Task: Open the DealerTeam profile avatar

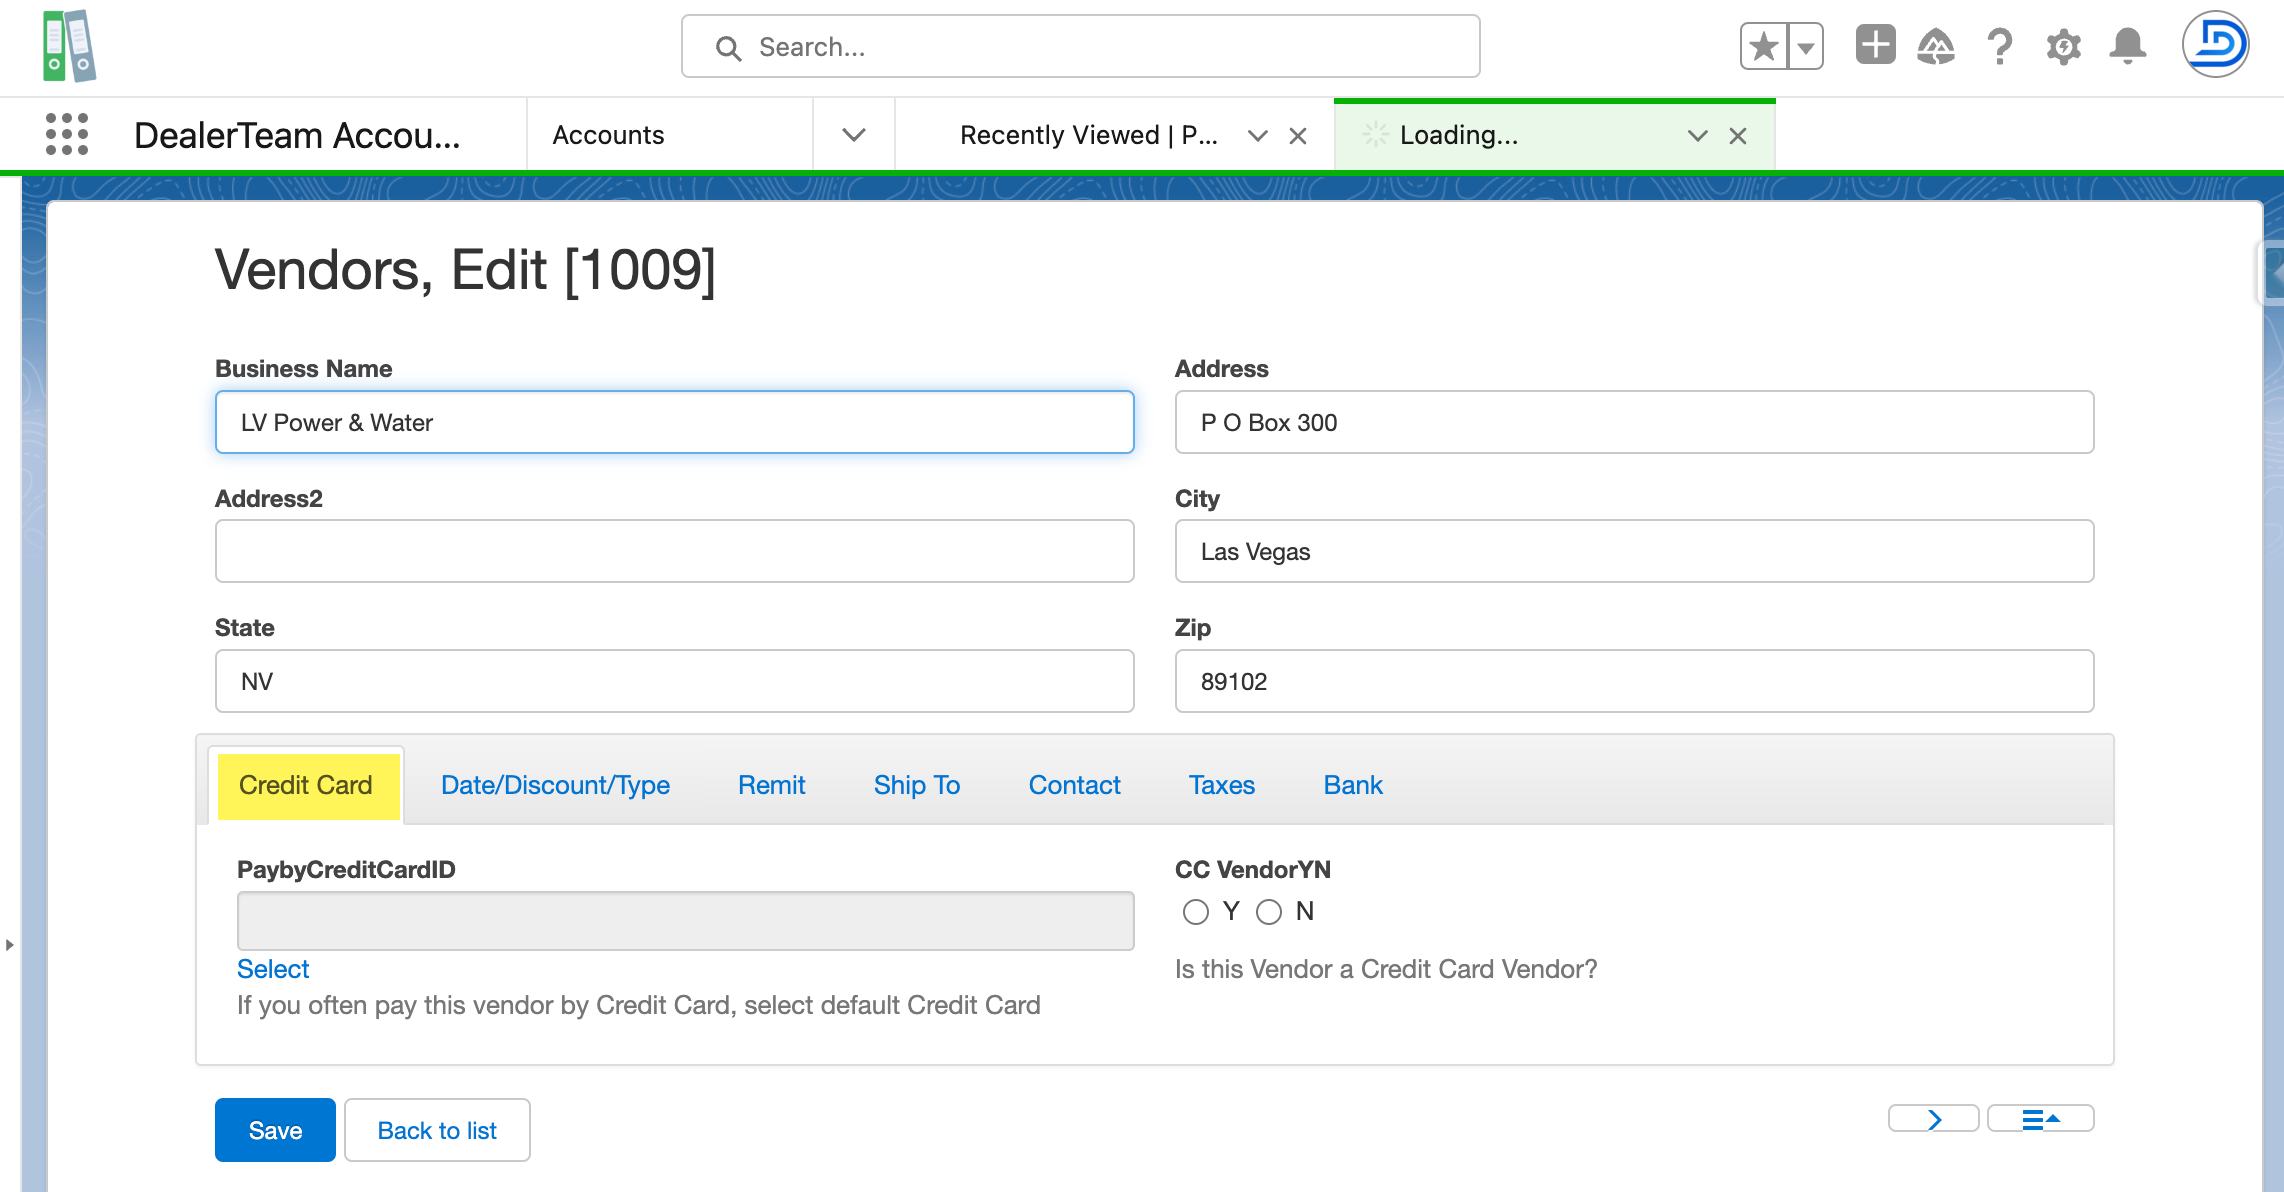Action: [2215, 44]
